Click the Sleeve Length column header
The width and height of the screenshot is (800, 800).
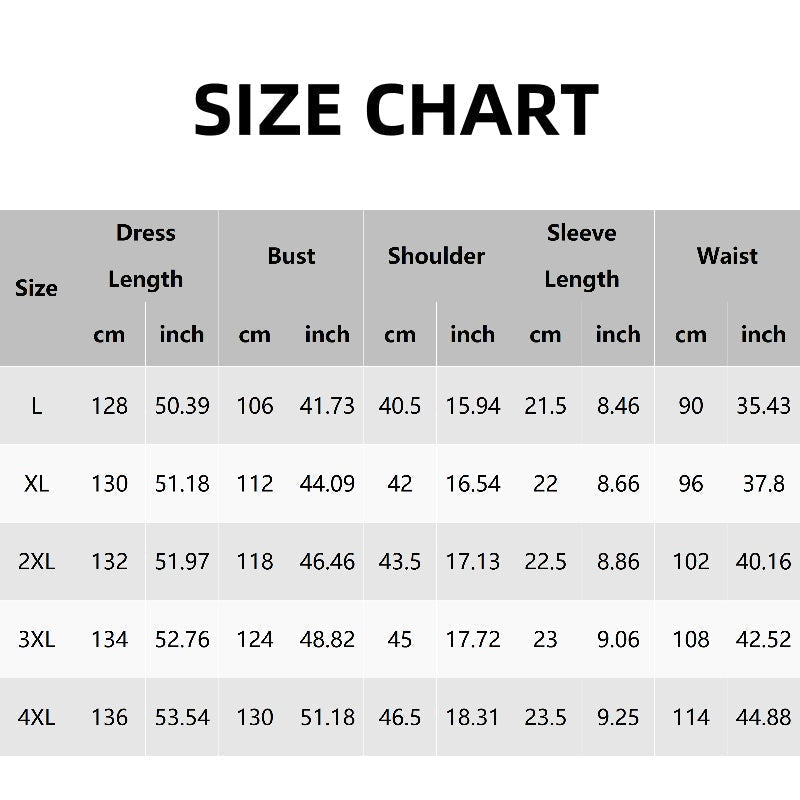point(582,256)
